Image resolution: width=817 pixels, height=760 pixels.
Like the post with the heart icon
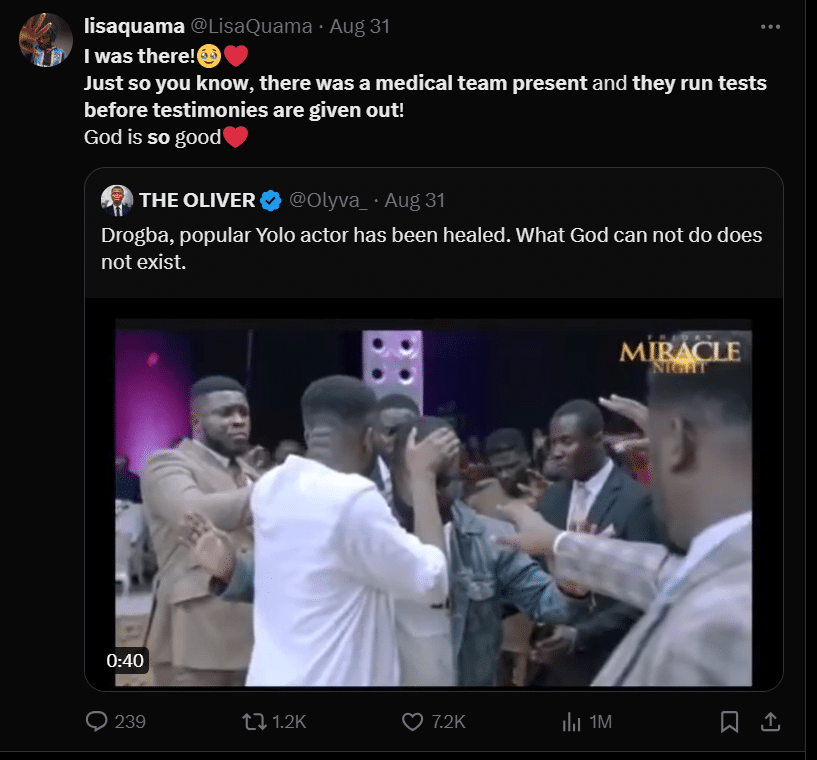[412, 720]
